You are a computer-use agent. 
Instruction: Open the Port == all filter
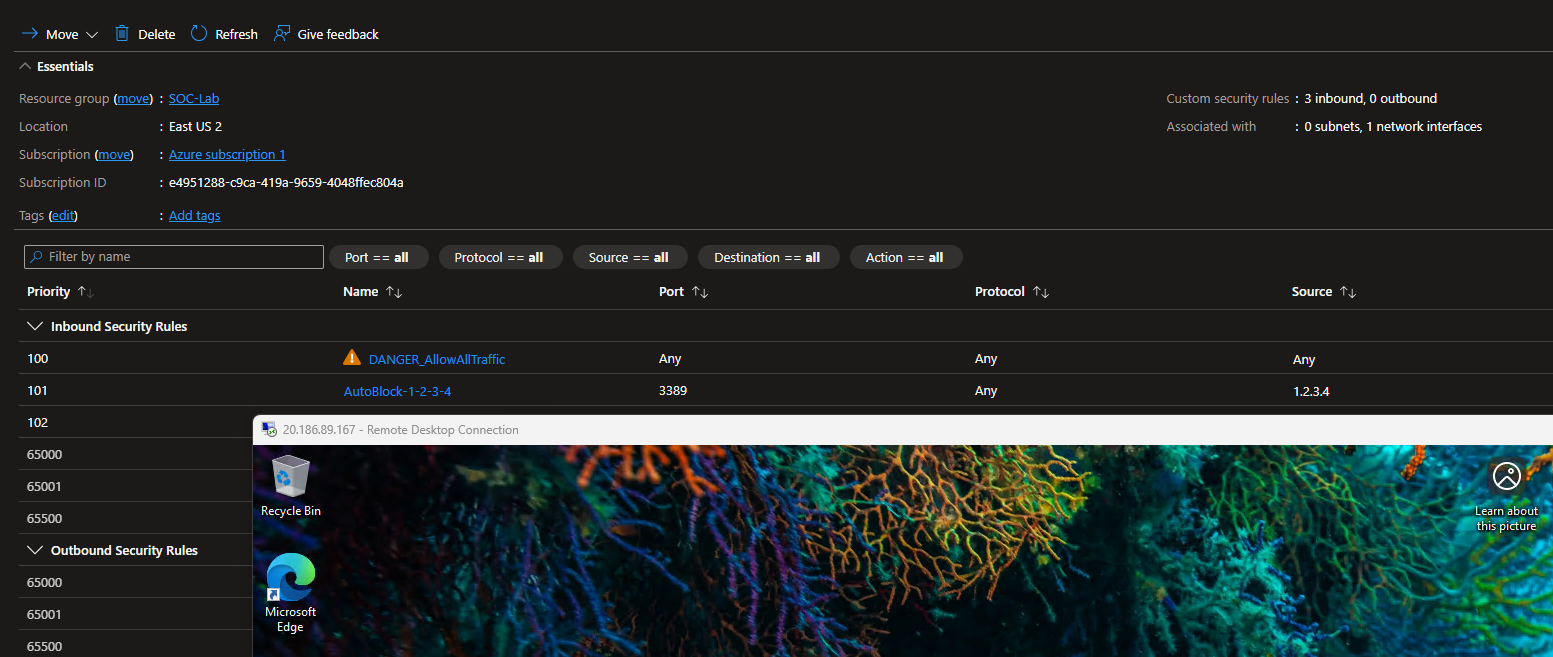pos(377,257)
